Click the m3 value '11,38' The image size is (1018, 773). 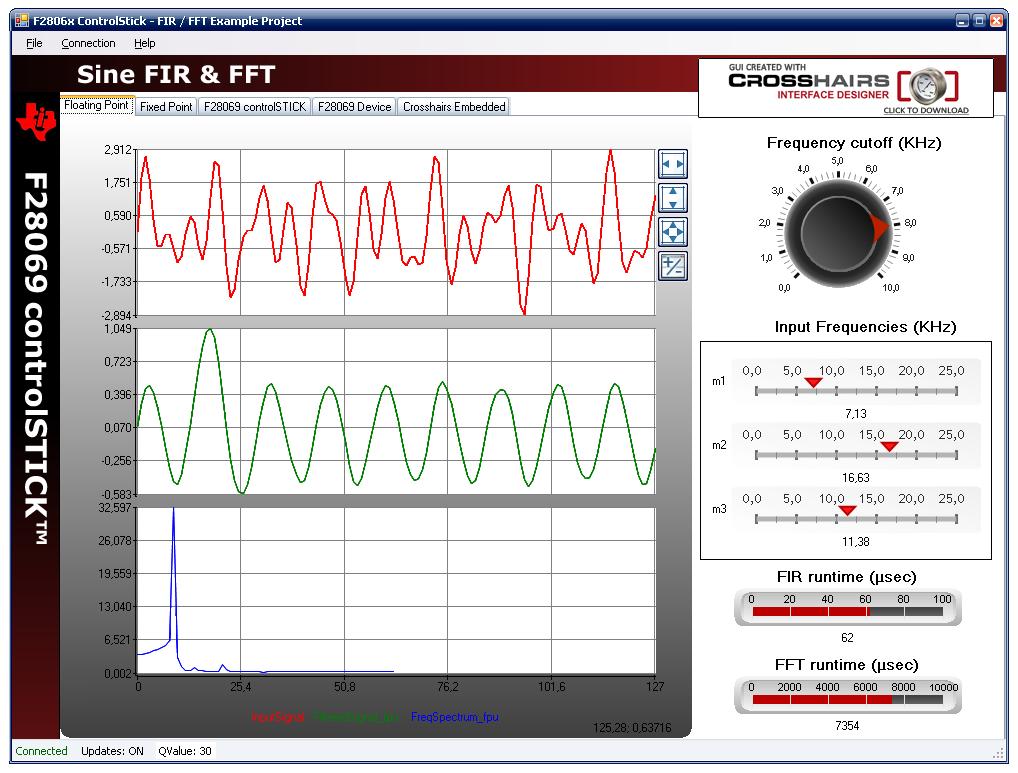856,542
